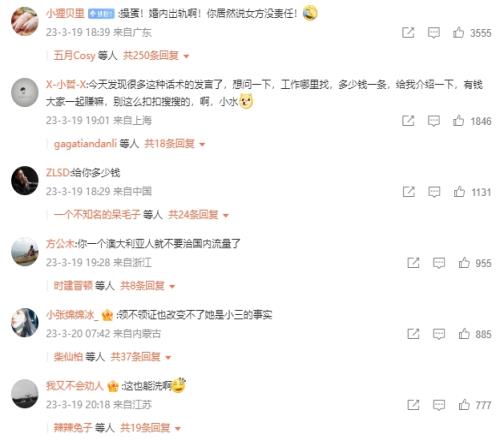Like ZLSD's comment with 1131 likes
Screen dimensions: 500x440
459,192
